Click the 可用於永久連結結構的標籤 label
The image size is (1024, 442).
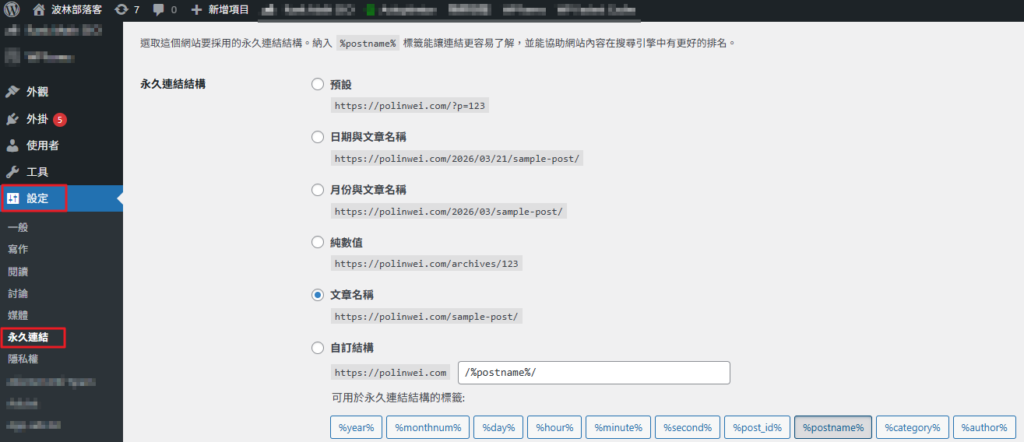tap(398, 397)
